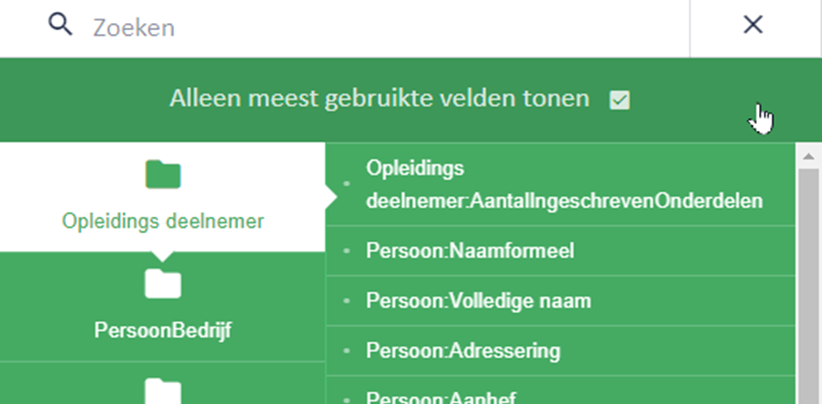
Task: Click the green Opleidings deelnemer folder icon
Action: (x=163, y=174)
